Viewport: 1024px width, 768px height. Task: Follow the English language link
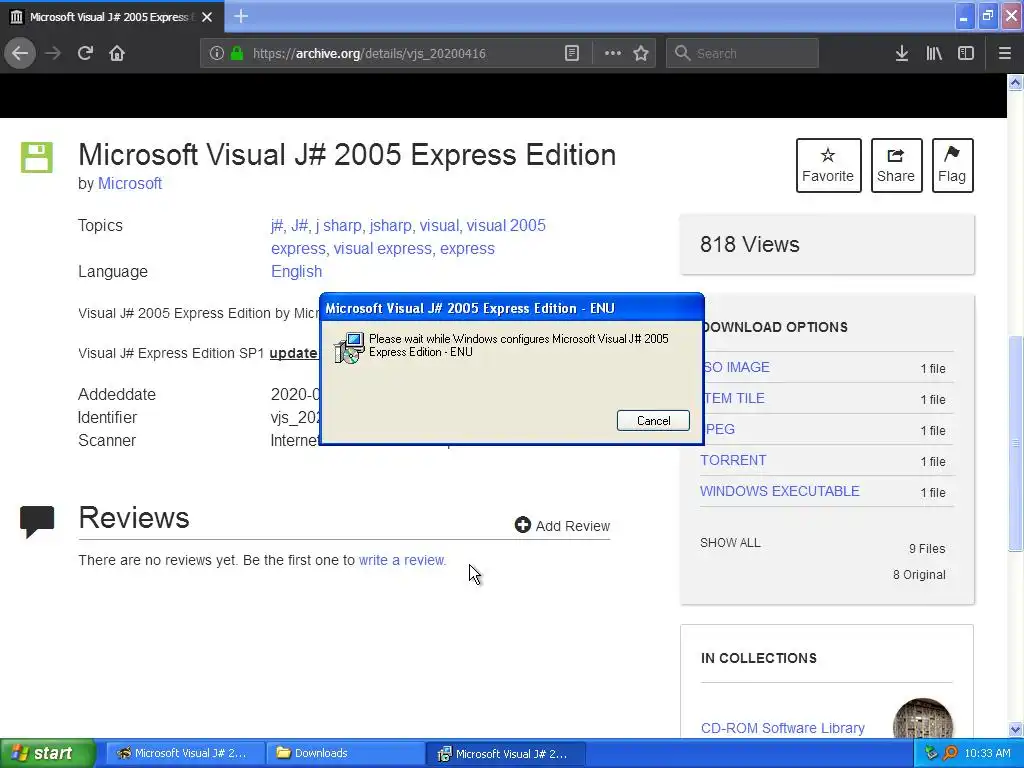pyautogui.click(x=296, y=272)
